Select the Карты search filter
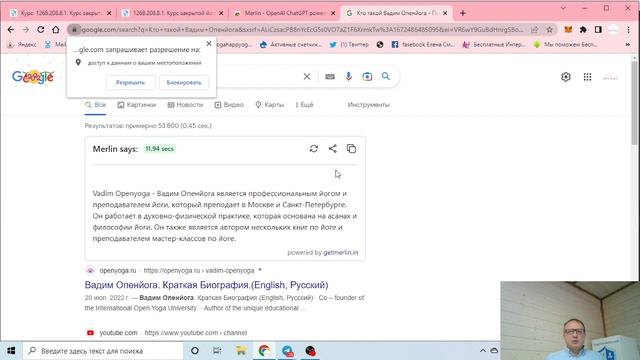Viewport: 640px width, 360px height. pos(269,105)
